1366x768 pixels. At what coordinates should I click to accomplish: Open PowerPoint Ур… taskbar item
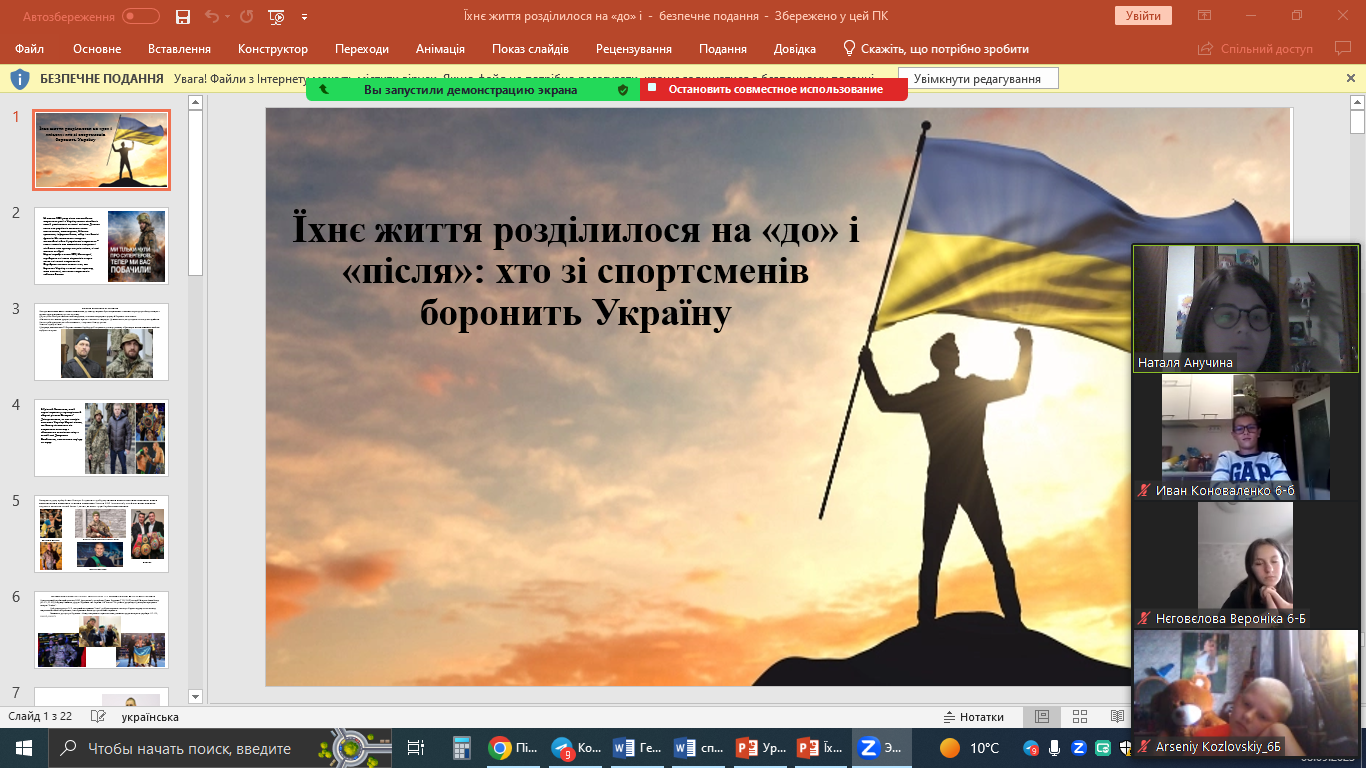[760, 748]
